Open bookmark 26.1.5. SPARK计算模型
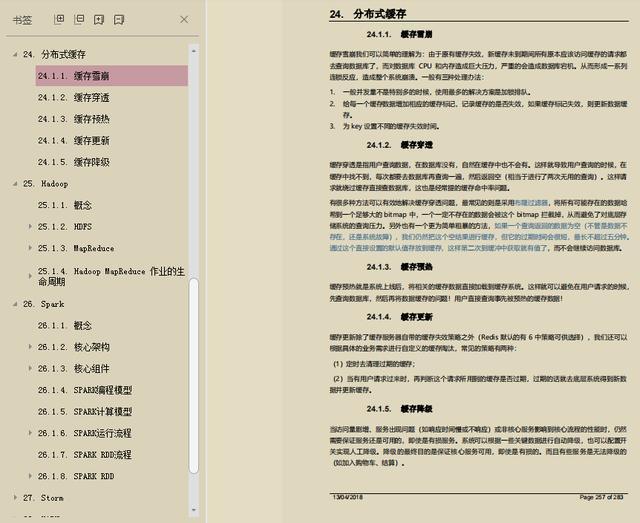 (x=85, y=412)
